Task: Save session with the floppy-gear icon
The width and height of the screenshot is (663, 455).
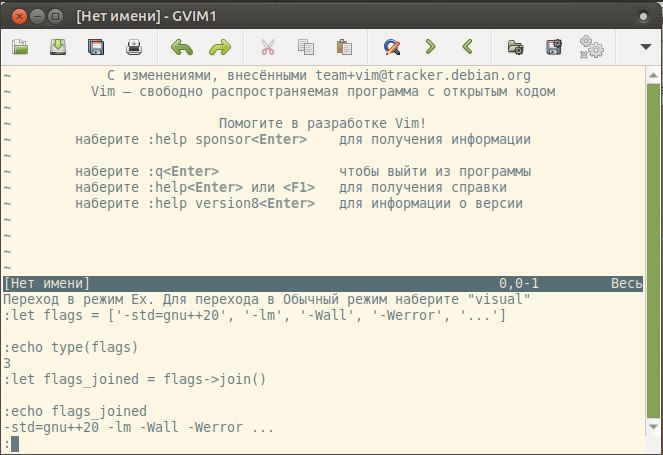Action: click(554, 47)
